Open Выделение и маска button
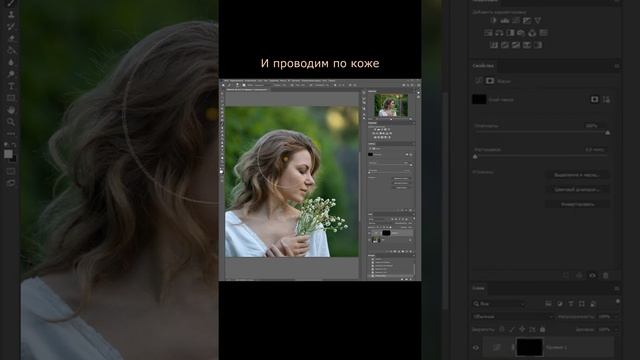 tap(577, 175)
